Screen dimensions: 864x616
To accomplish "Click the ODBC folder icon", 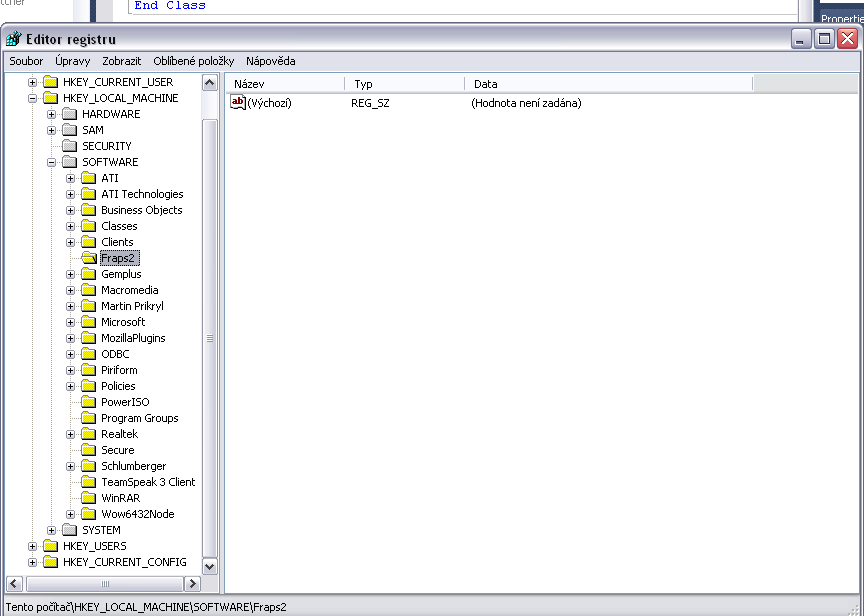I will click(x=89, y=354).
